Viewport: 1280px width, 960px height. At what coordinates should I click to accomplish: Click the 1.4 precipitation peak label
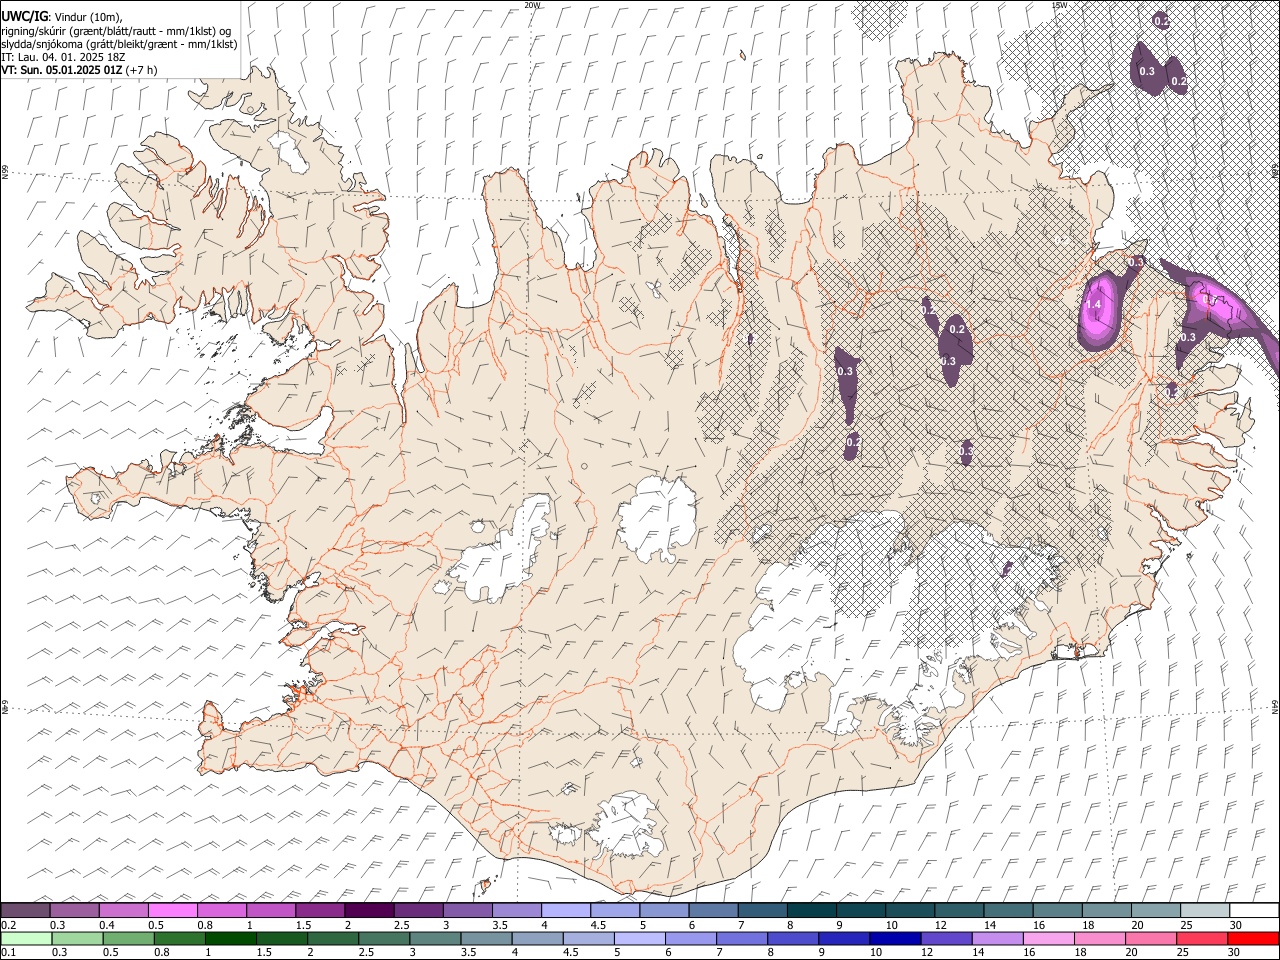[x=1093, y=304]
